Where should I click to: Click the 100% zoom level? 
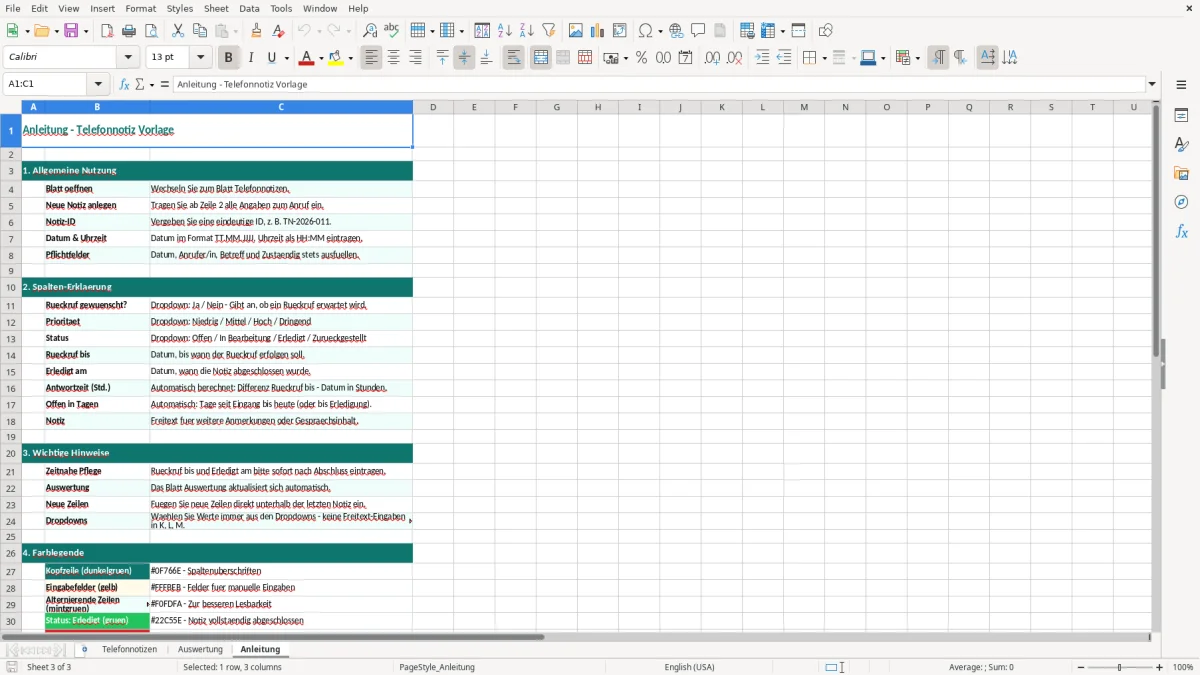point(1183,667)
